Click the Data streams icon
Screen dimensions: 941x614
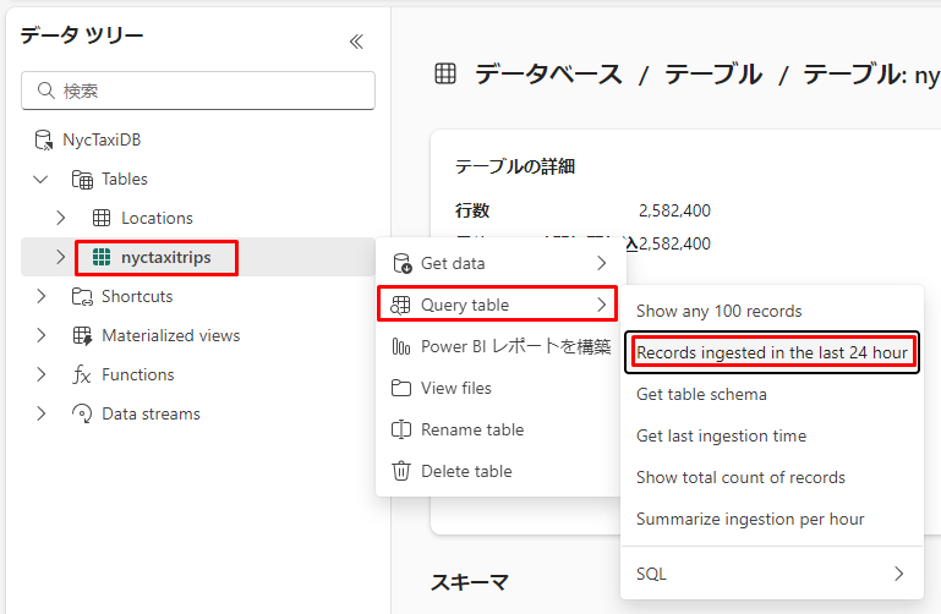coord(82,414)
